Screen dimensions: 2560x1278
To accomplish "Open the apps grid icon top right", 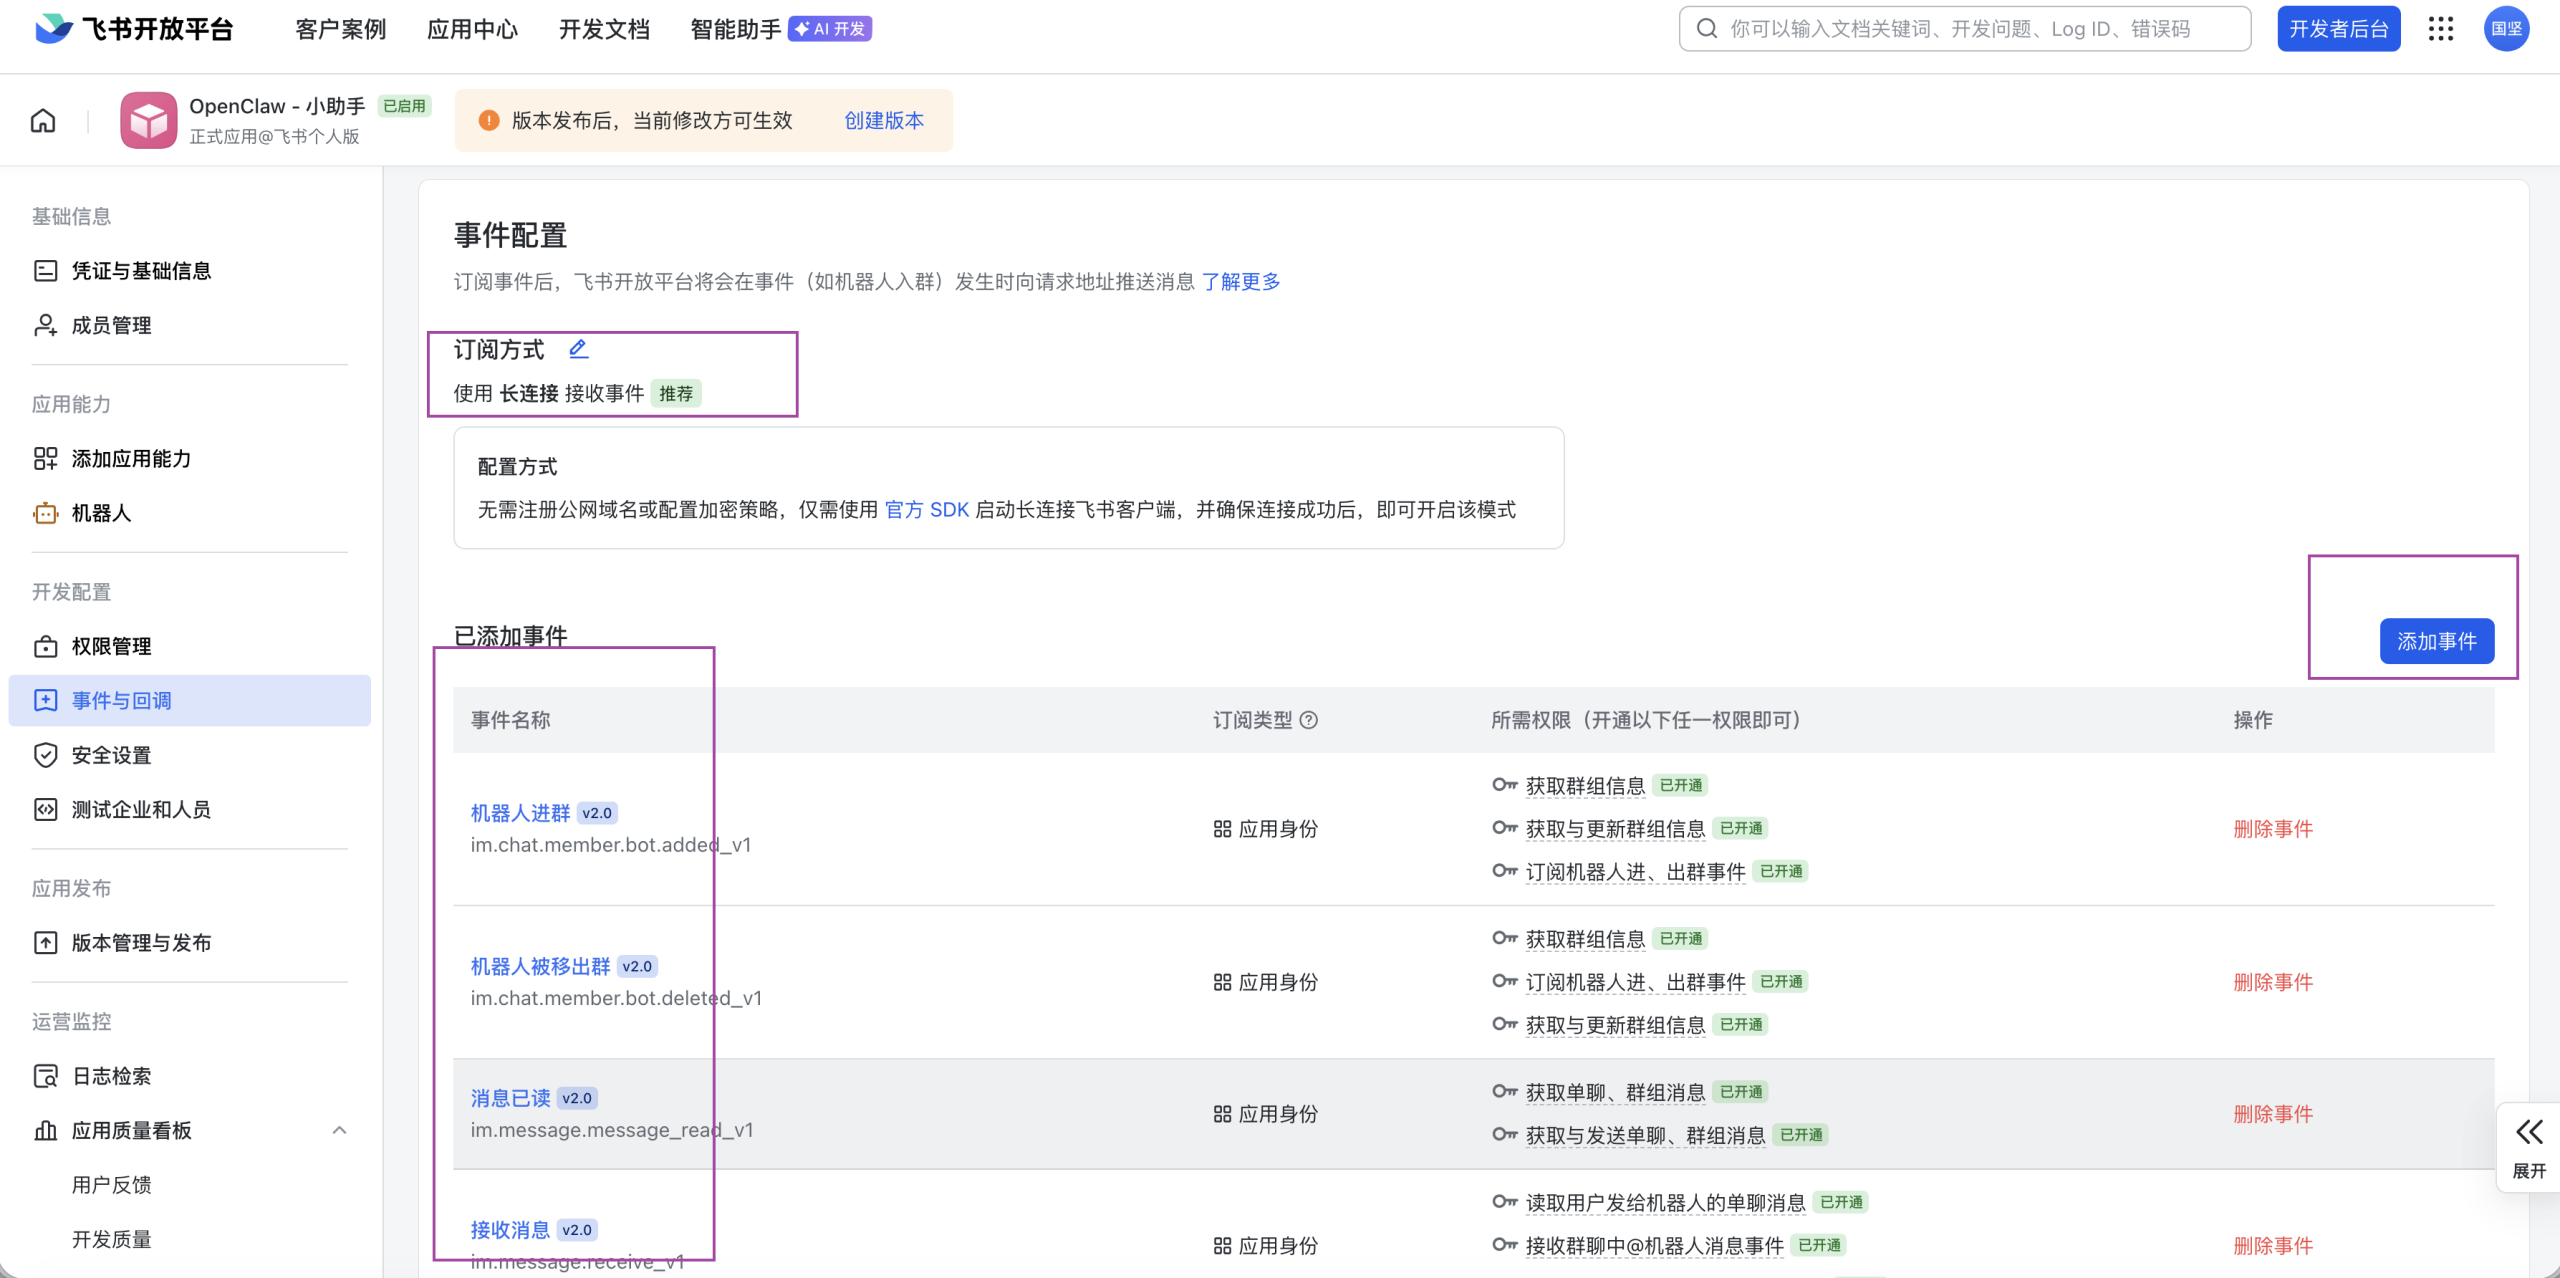I will point(2441,28).
